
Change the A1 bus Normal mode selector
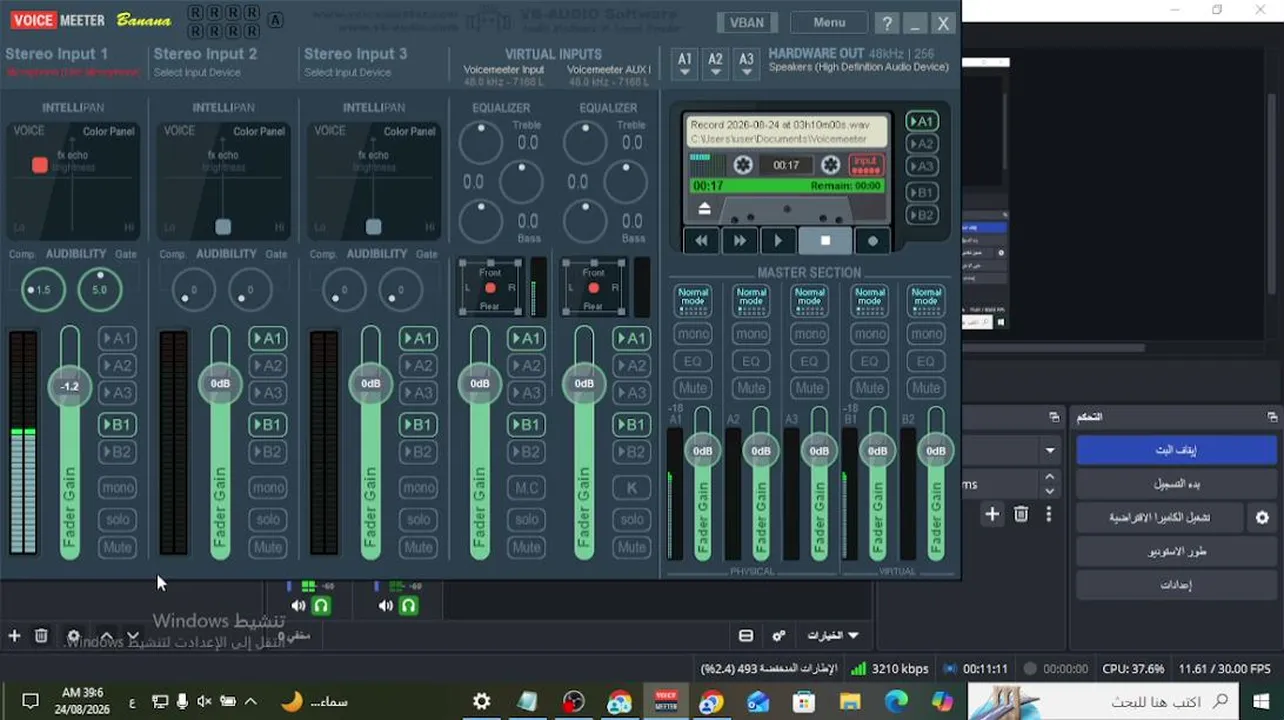point(693,300)
